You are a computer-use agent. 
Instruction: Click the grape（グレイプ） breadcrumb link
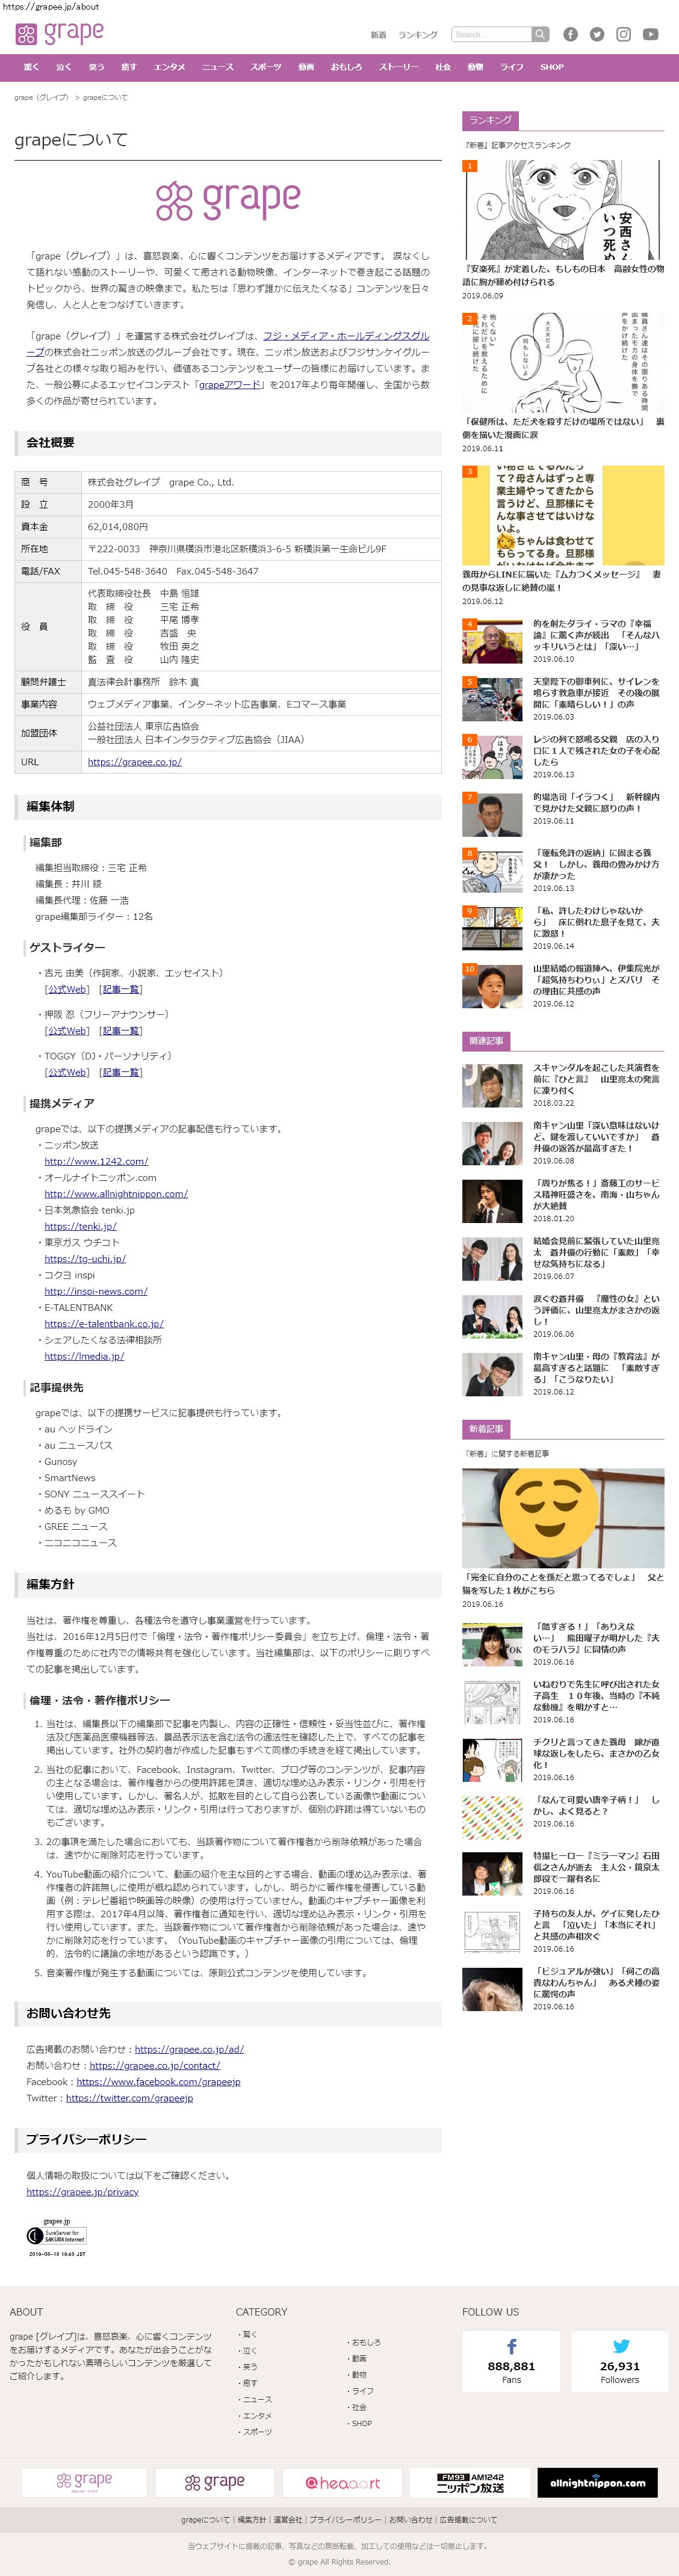pos(42,97)
